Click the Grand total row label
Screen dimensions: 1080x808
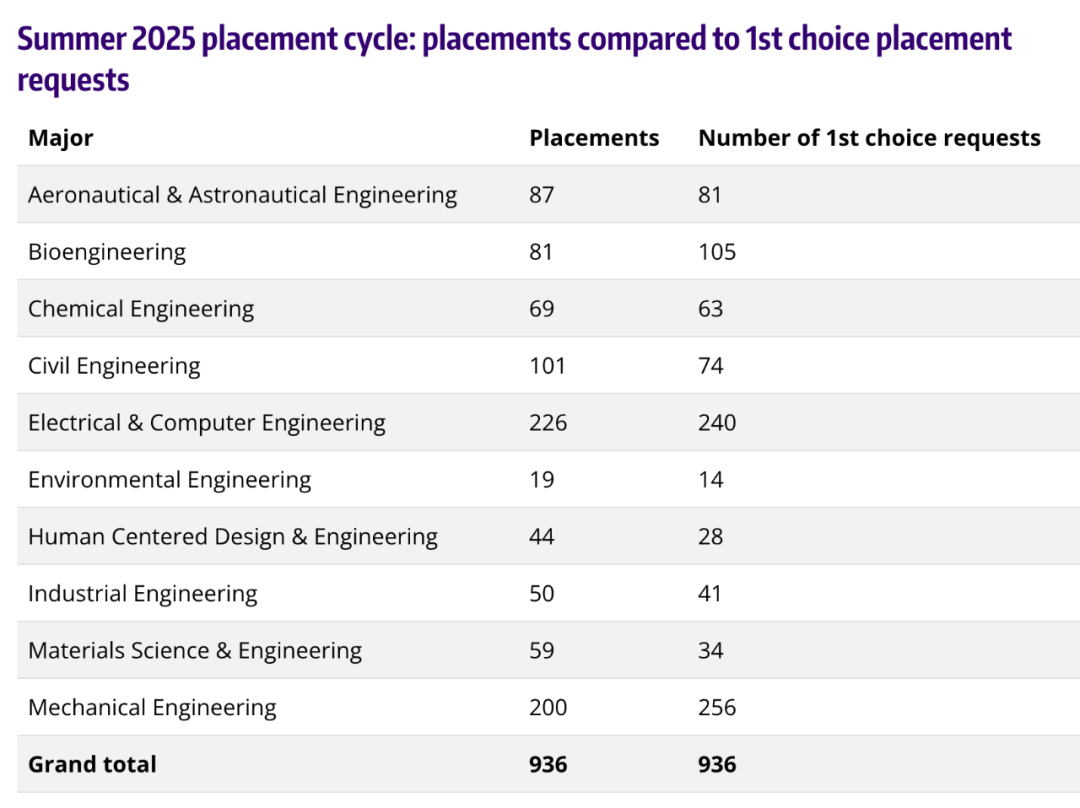click(92, 765)
